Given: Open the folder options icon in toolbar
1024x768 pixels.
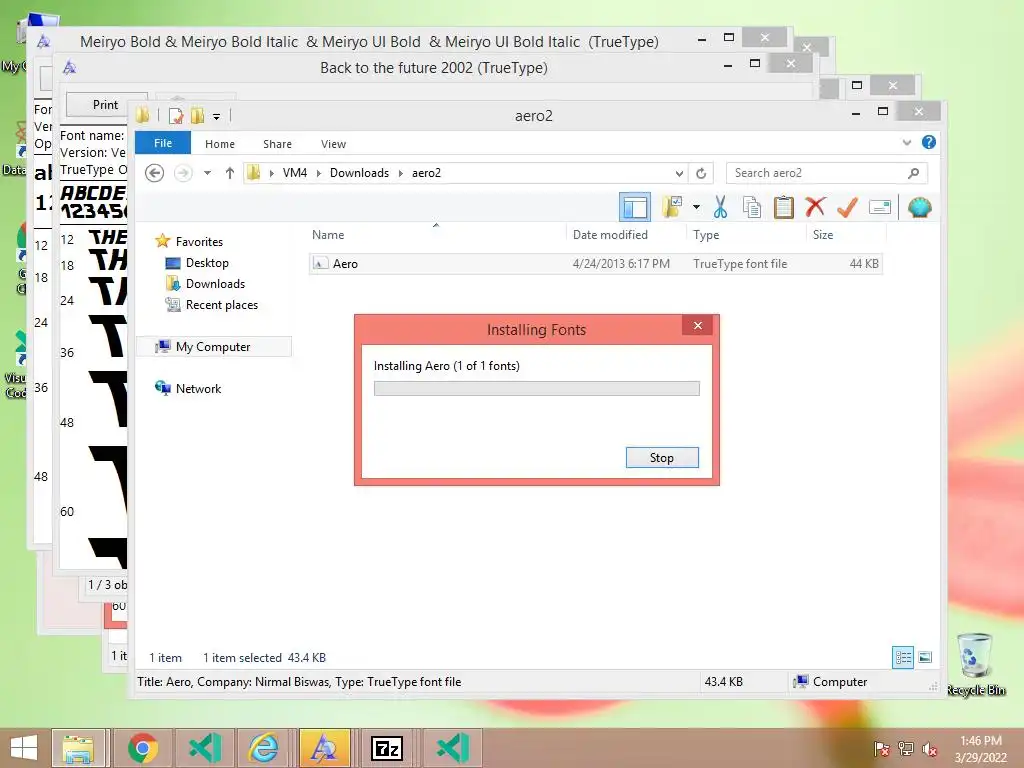Looking at the screenshot, I should [x=672, y=208].
